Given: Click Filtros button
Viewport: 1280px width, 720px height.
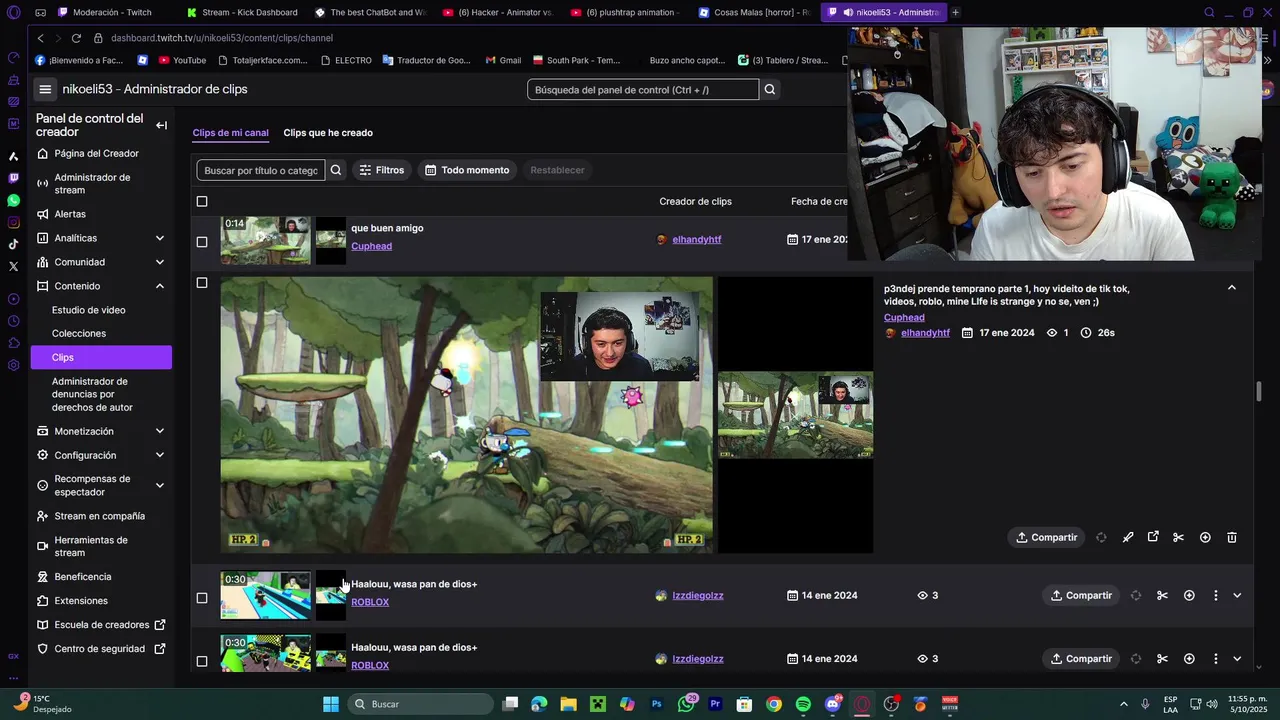Looking at the screenshot, I should tap(382, 170).
